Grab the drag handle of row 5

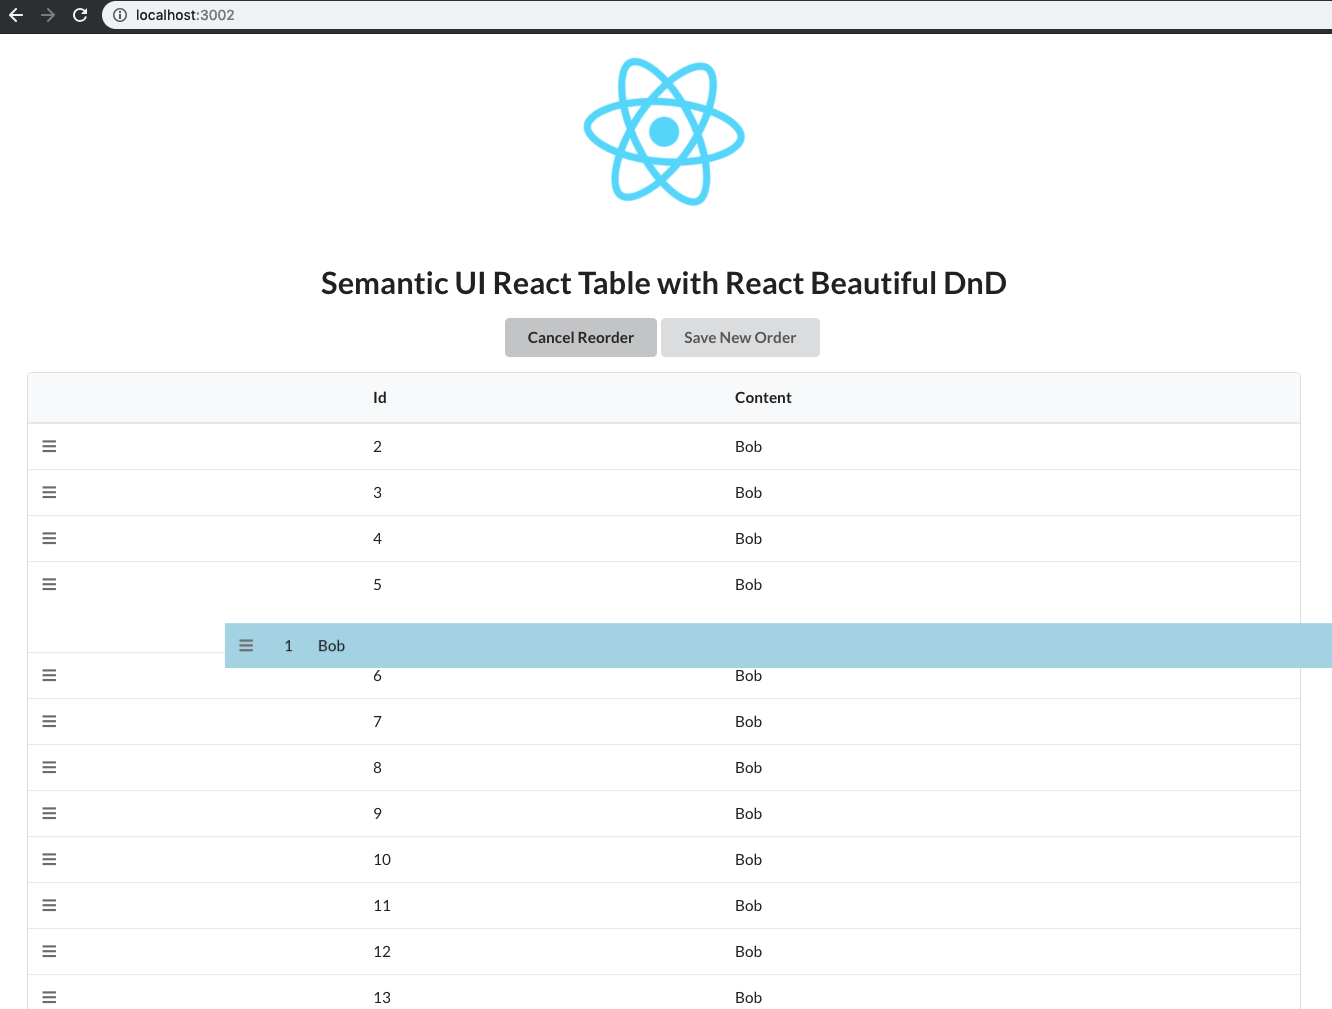tap(49, 584)
